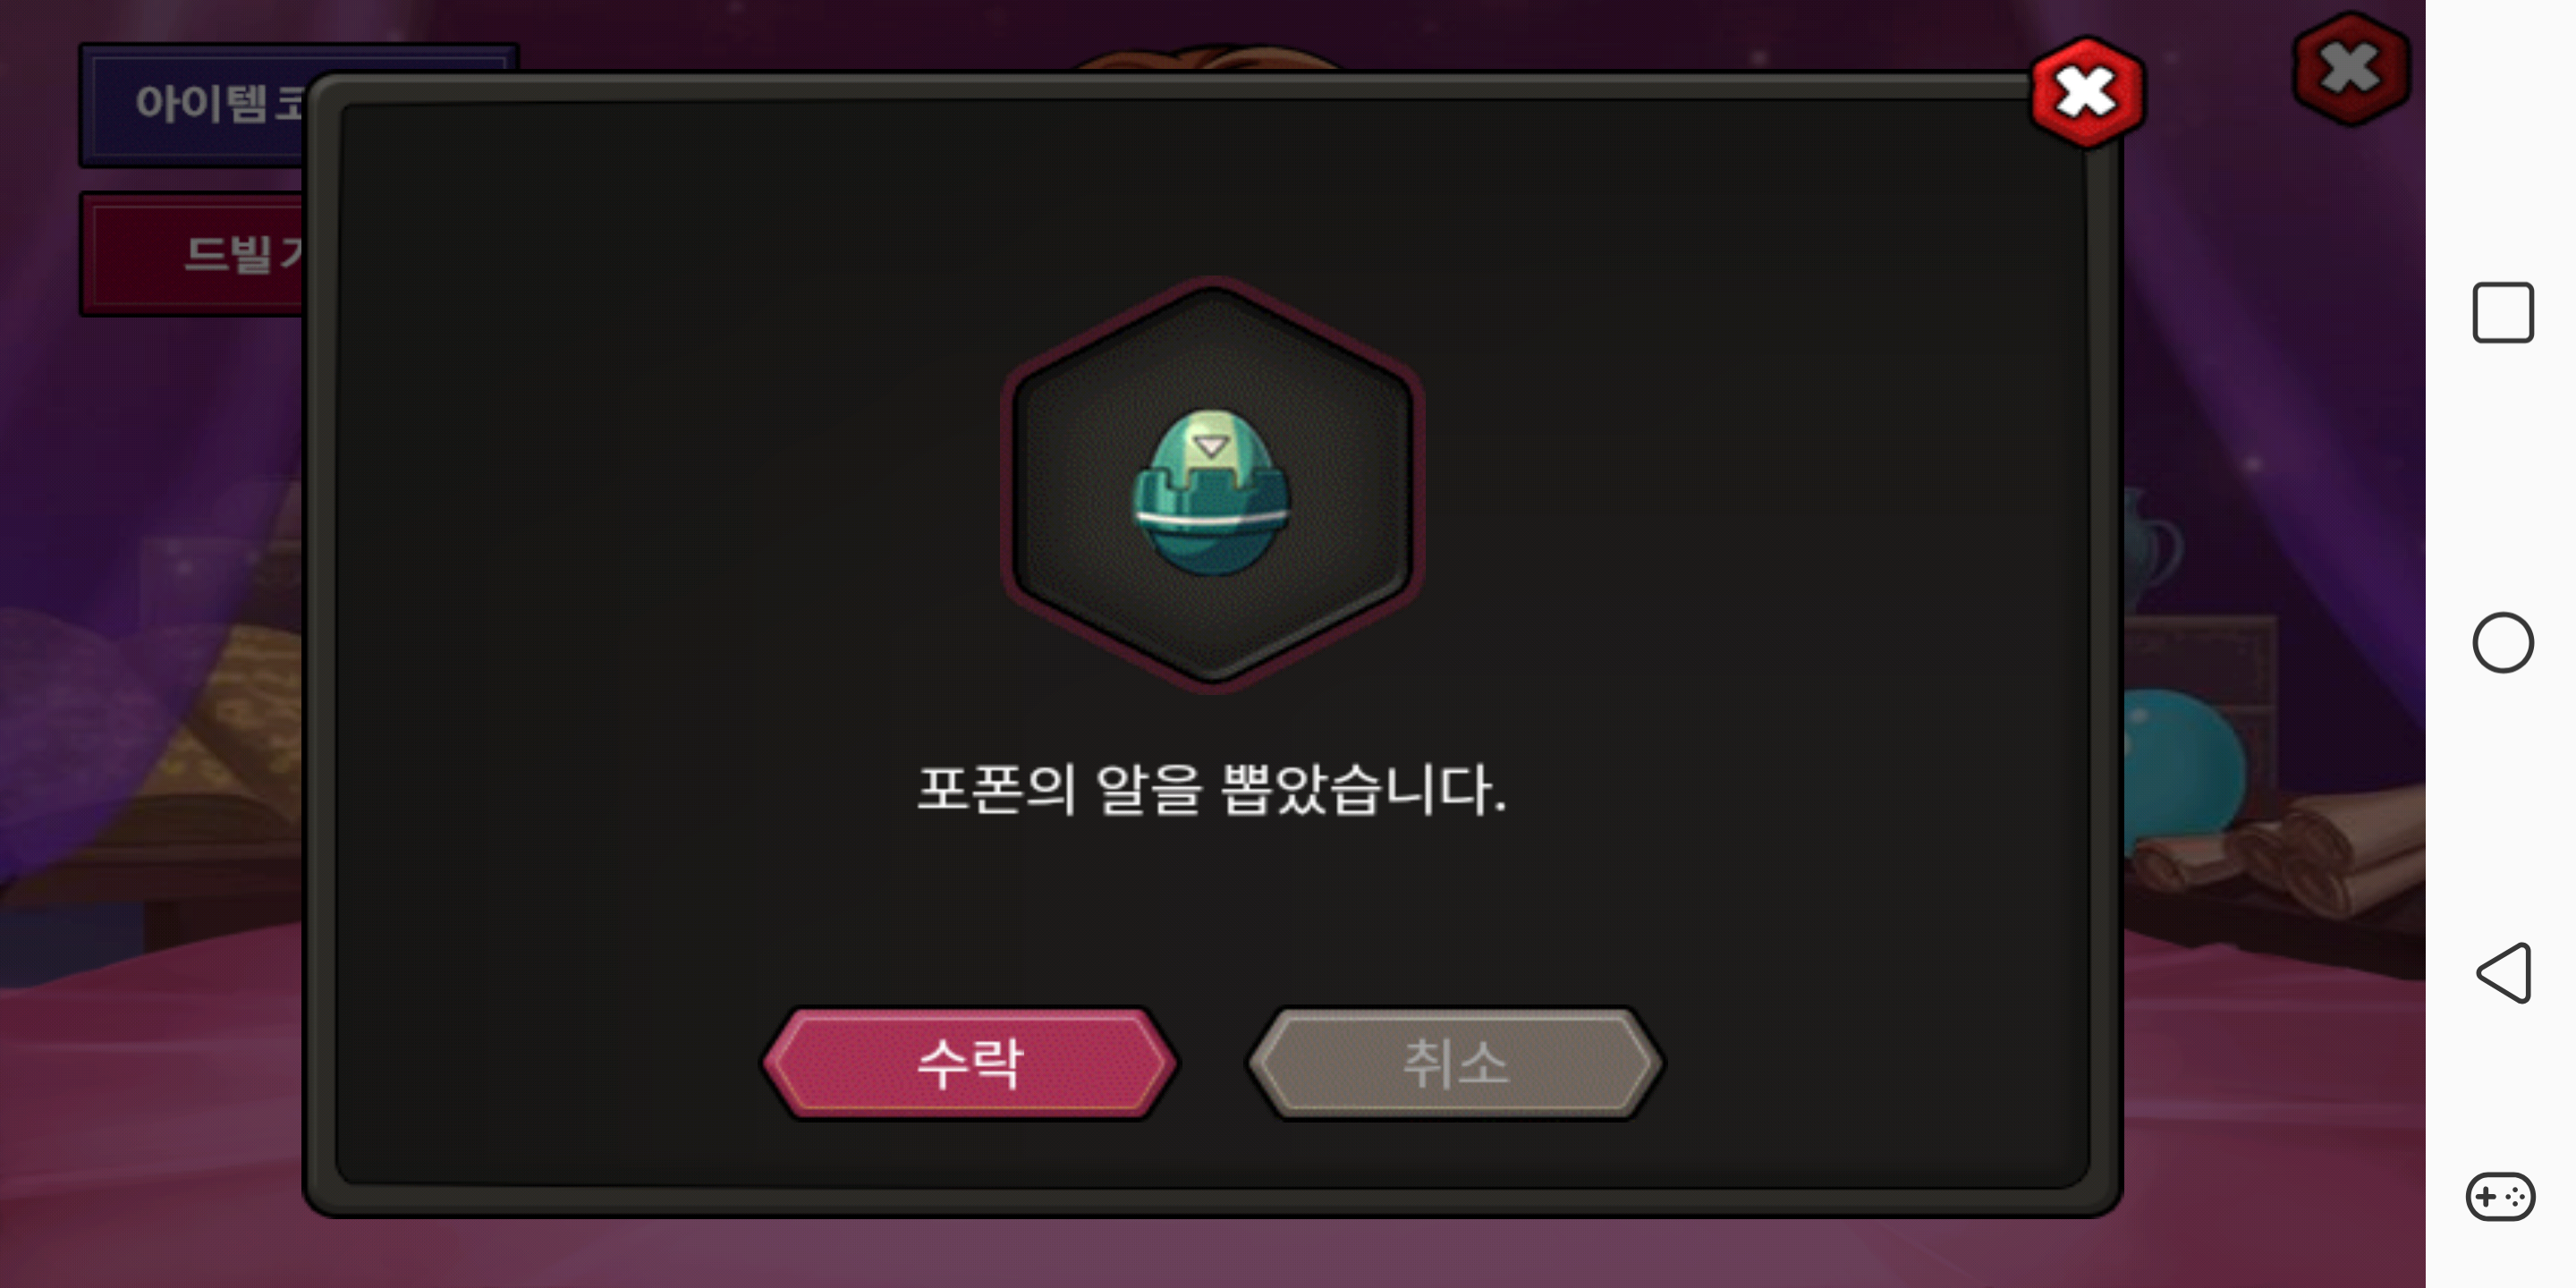Open the gamepad controller icon

(x=2501, y=1196)
